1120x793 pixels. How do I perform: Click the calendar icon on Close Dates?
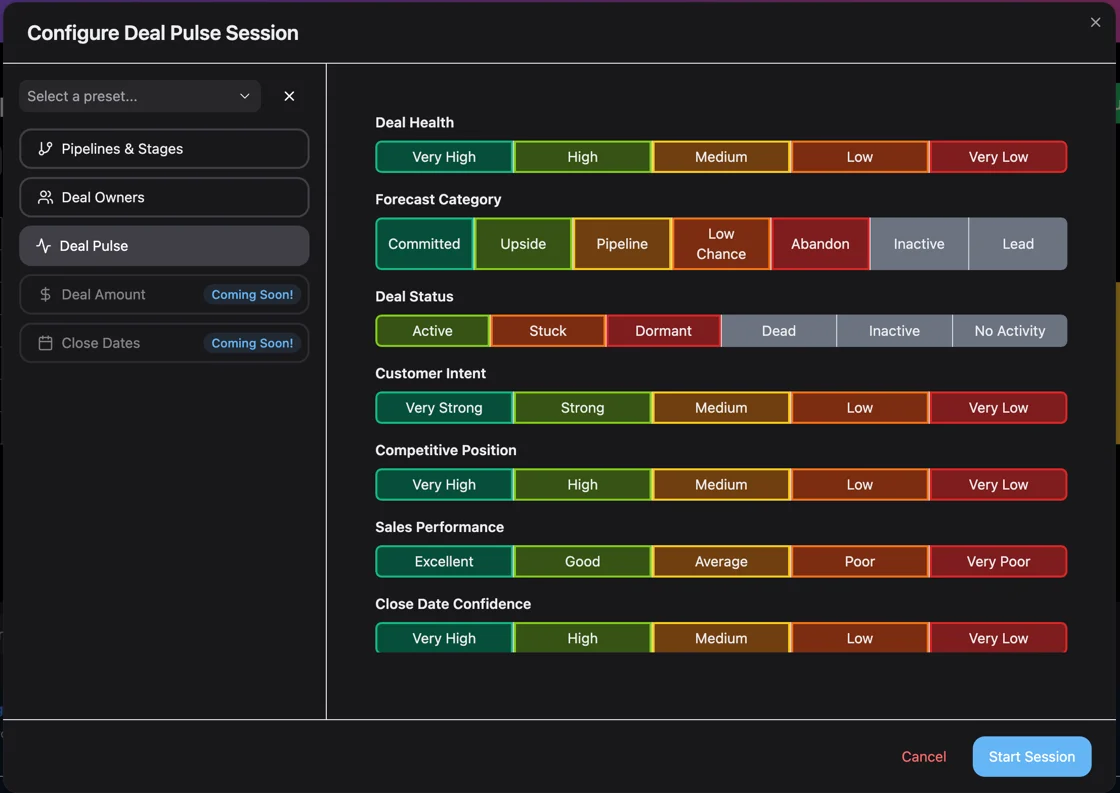coord(44,343)
